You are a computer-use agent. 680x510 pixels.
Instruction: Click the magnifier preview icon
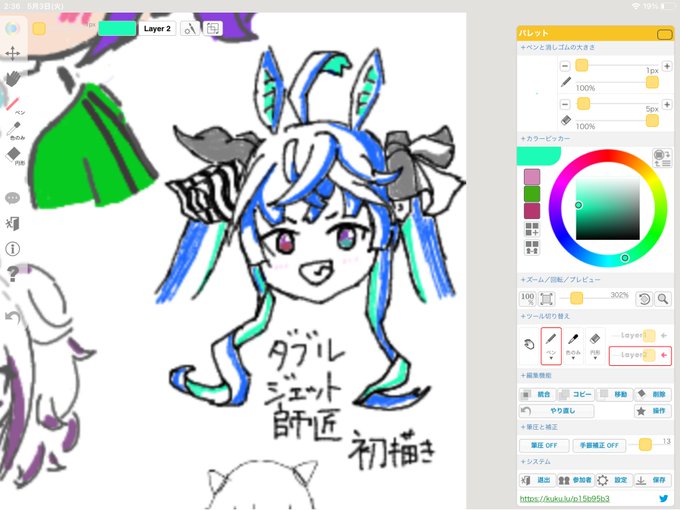tap(663, 299)
